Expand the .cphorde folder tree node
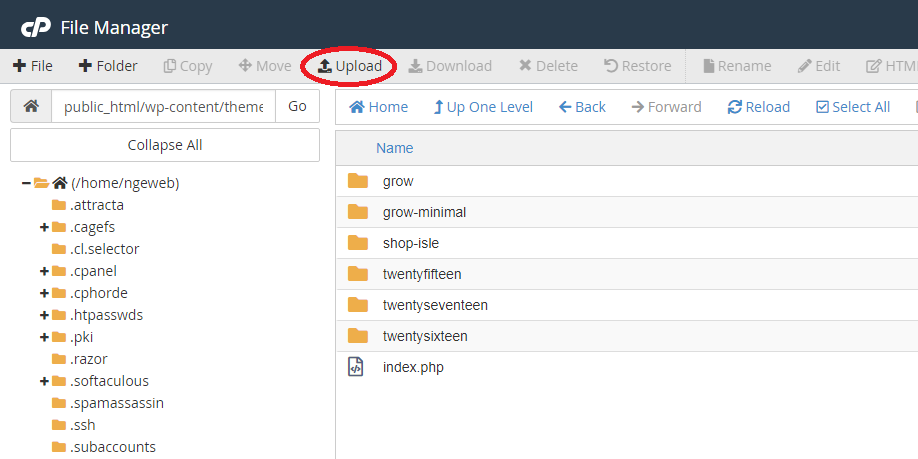Screen dimensions: 918x459 (x=44, y=293)
